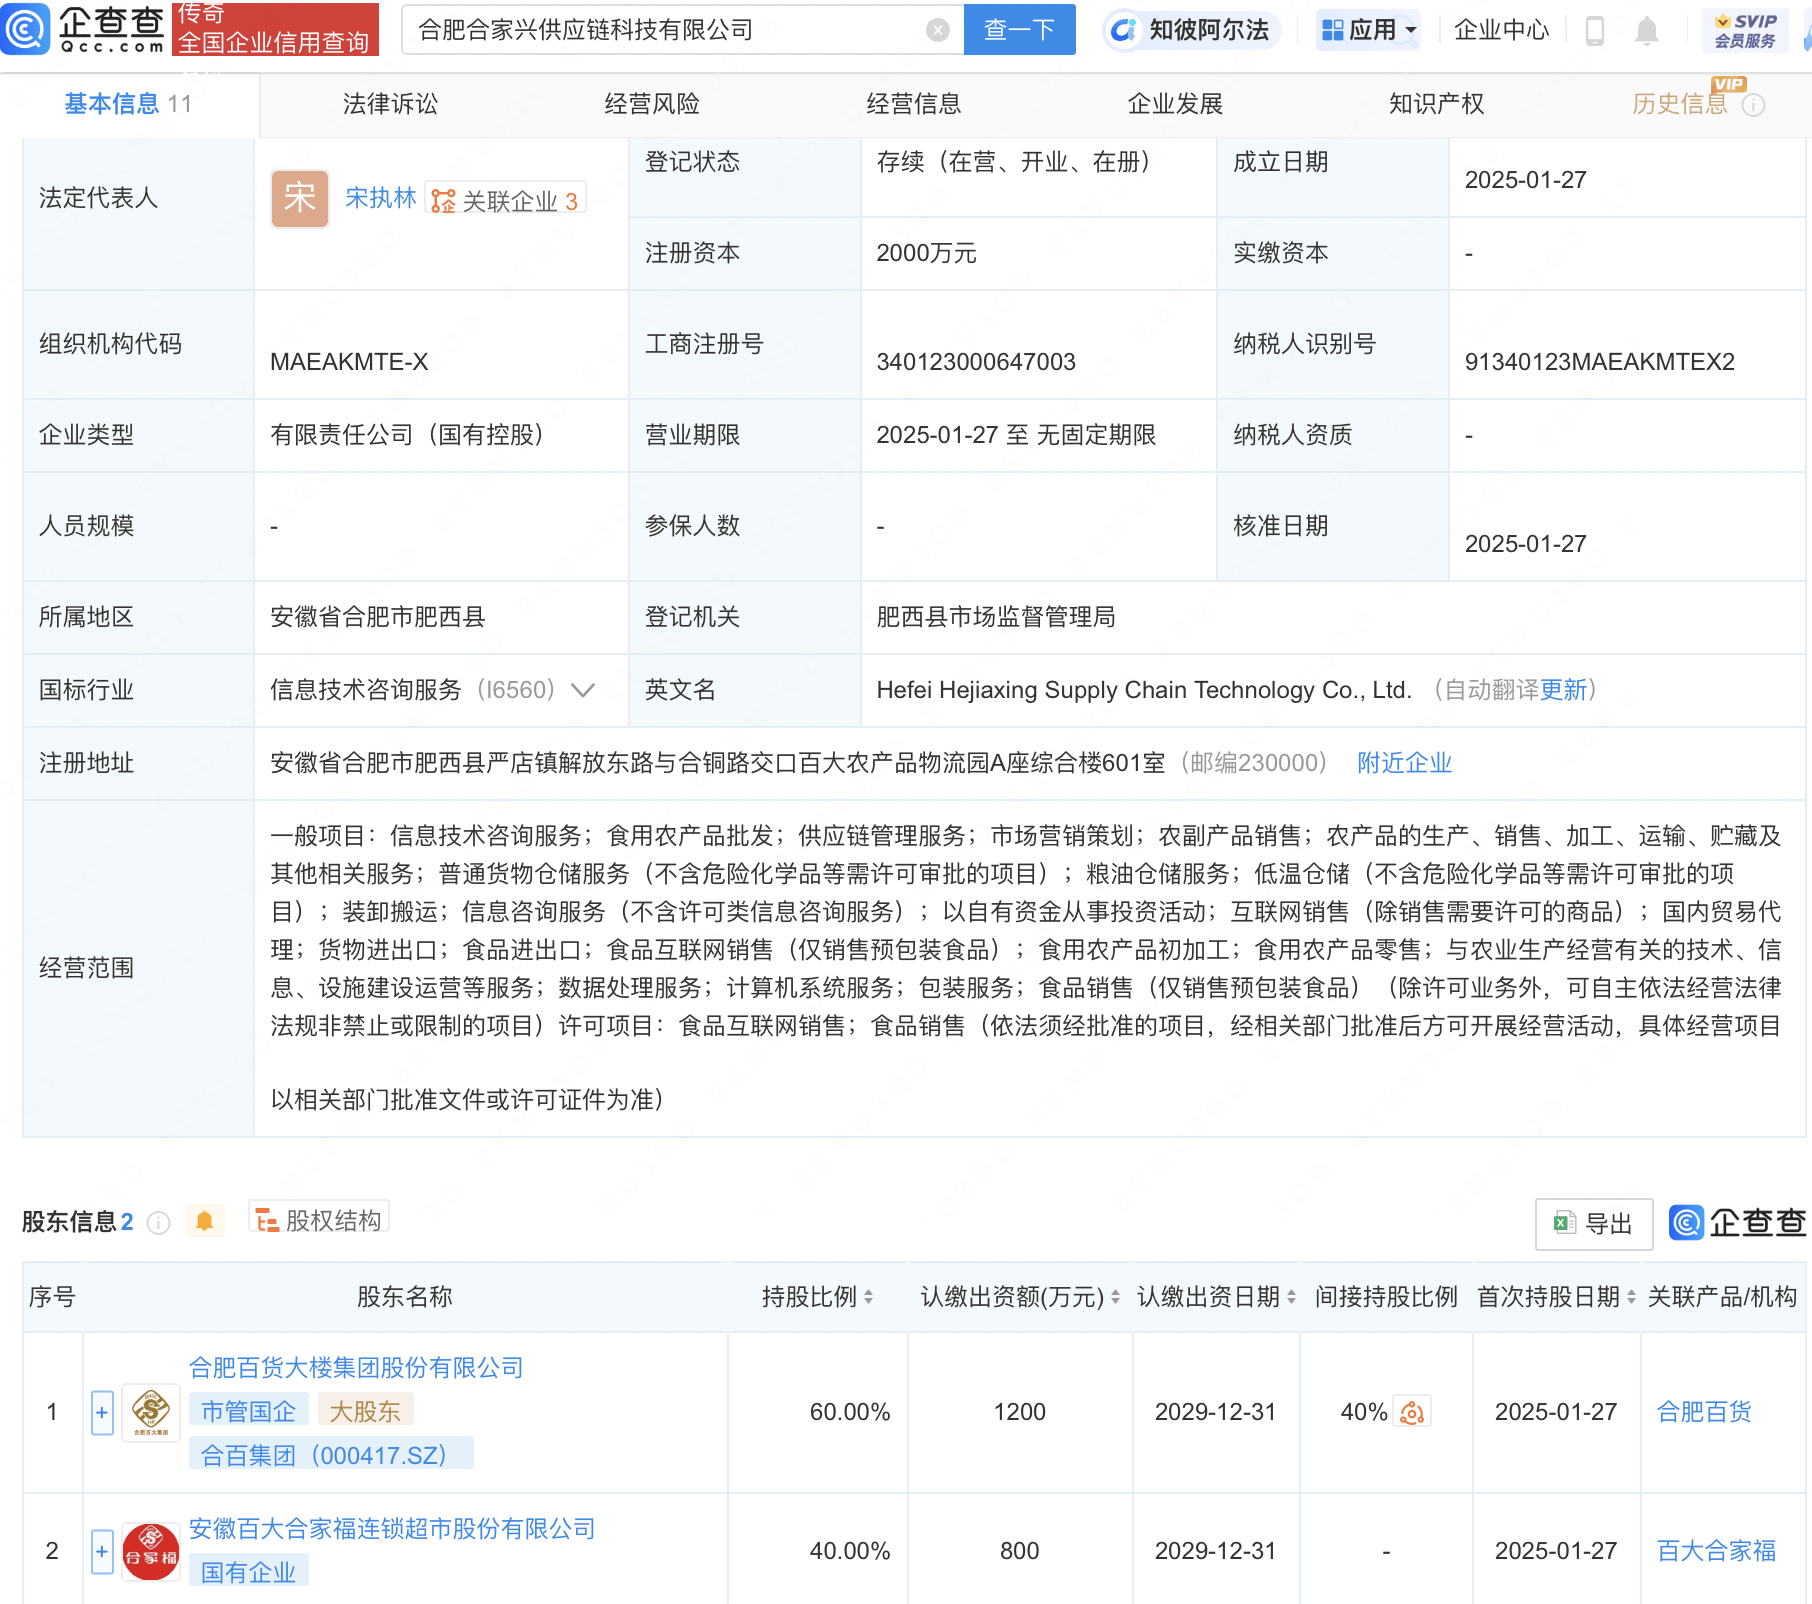Switch to 法律诉讼 tab
This screenshot has width=1812, height=1604.
(390, 104)
